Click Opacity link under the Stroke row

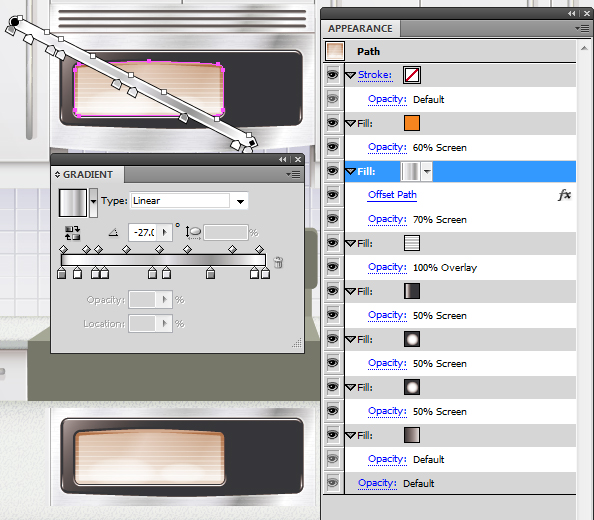point(387,99)
